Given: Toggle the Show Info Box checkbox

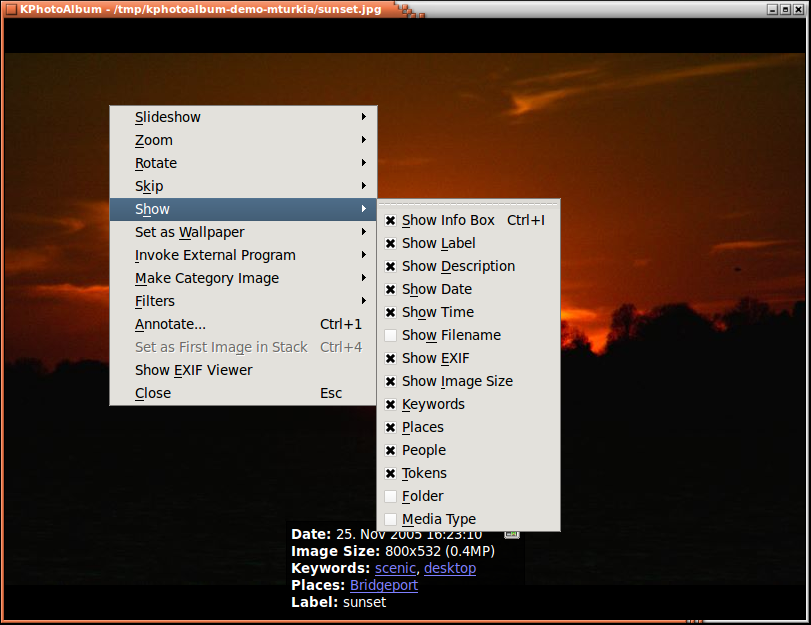Looking at the screenshot, I should coord(391,221).
